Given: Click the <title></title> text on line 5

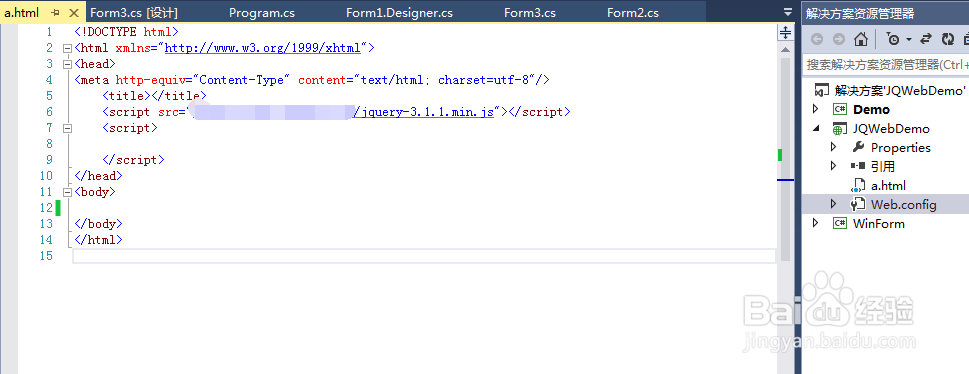Looking at the screenshot, I should point(154,96).
